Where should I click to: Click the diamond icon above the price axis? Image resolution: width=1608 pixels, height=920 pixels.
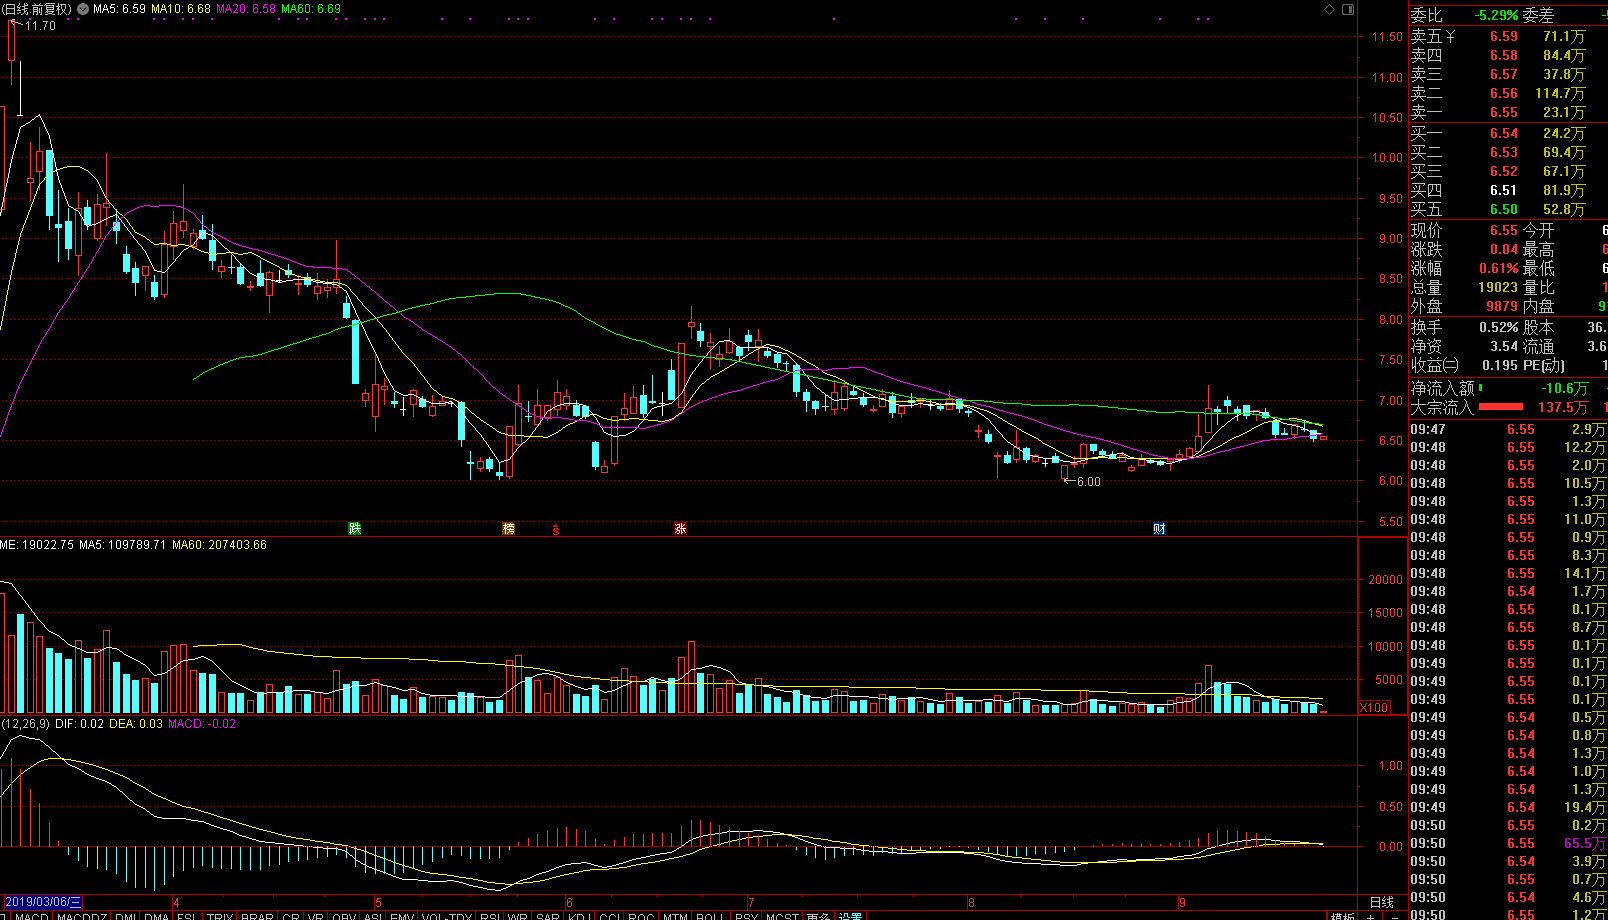click(x=1330, y=9)
